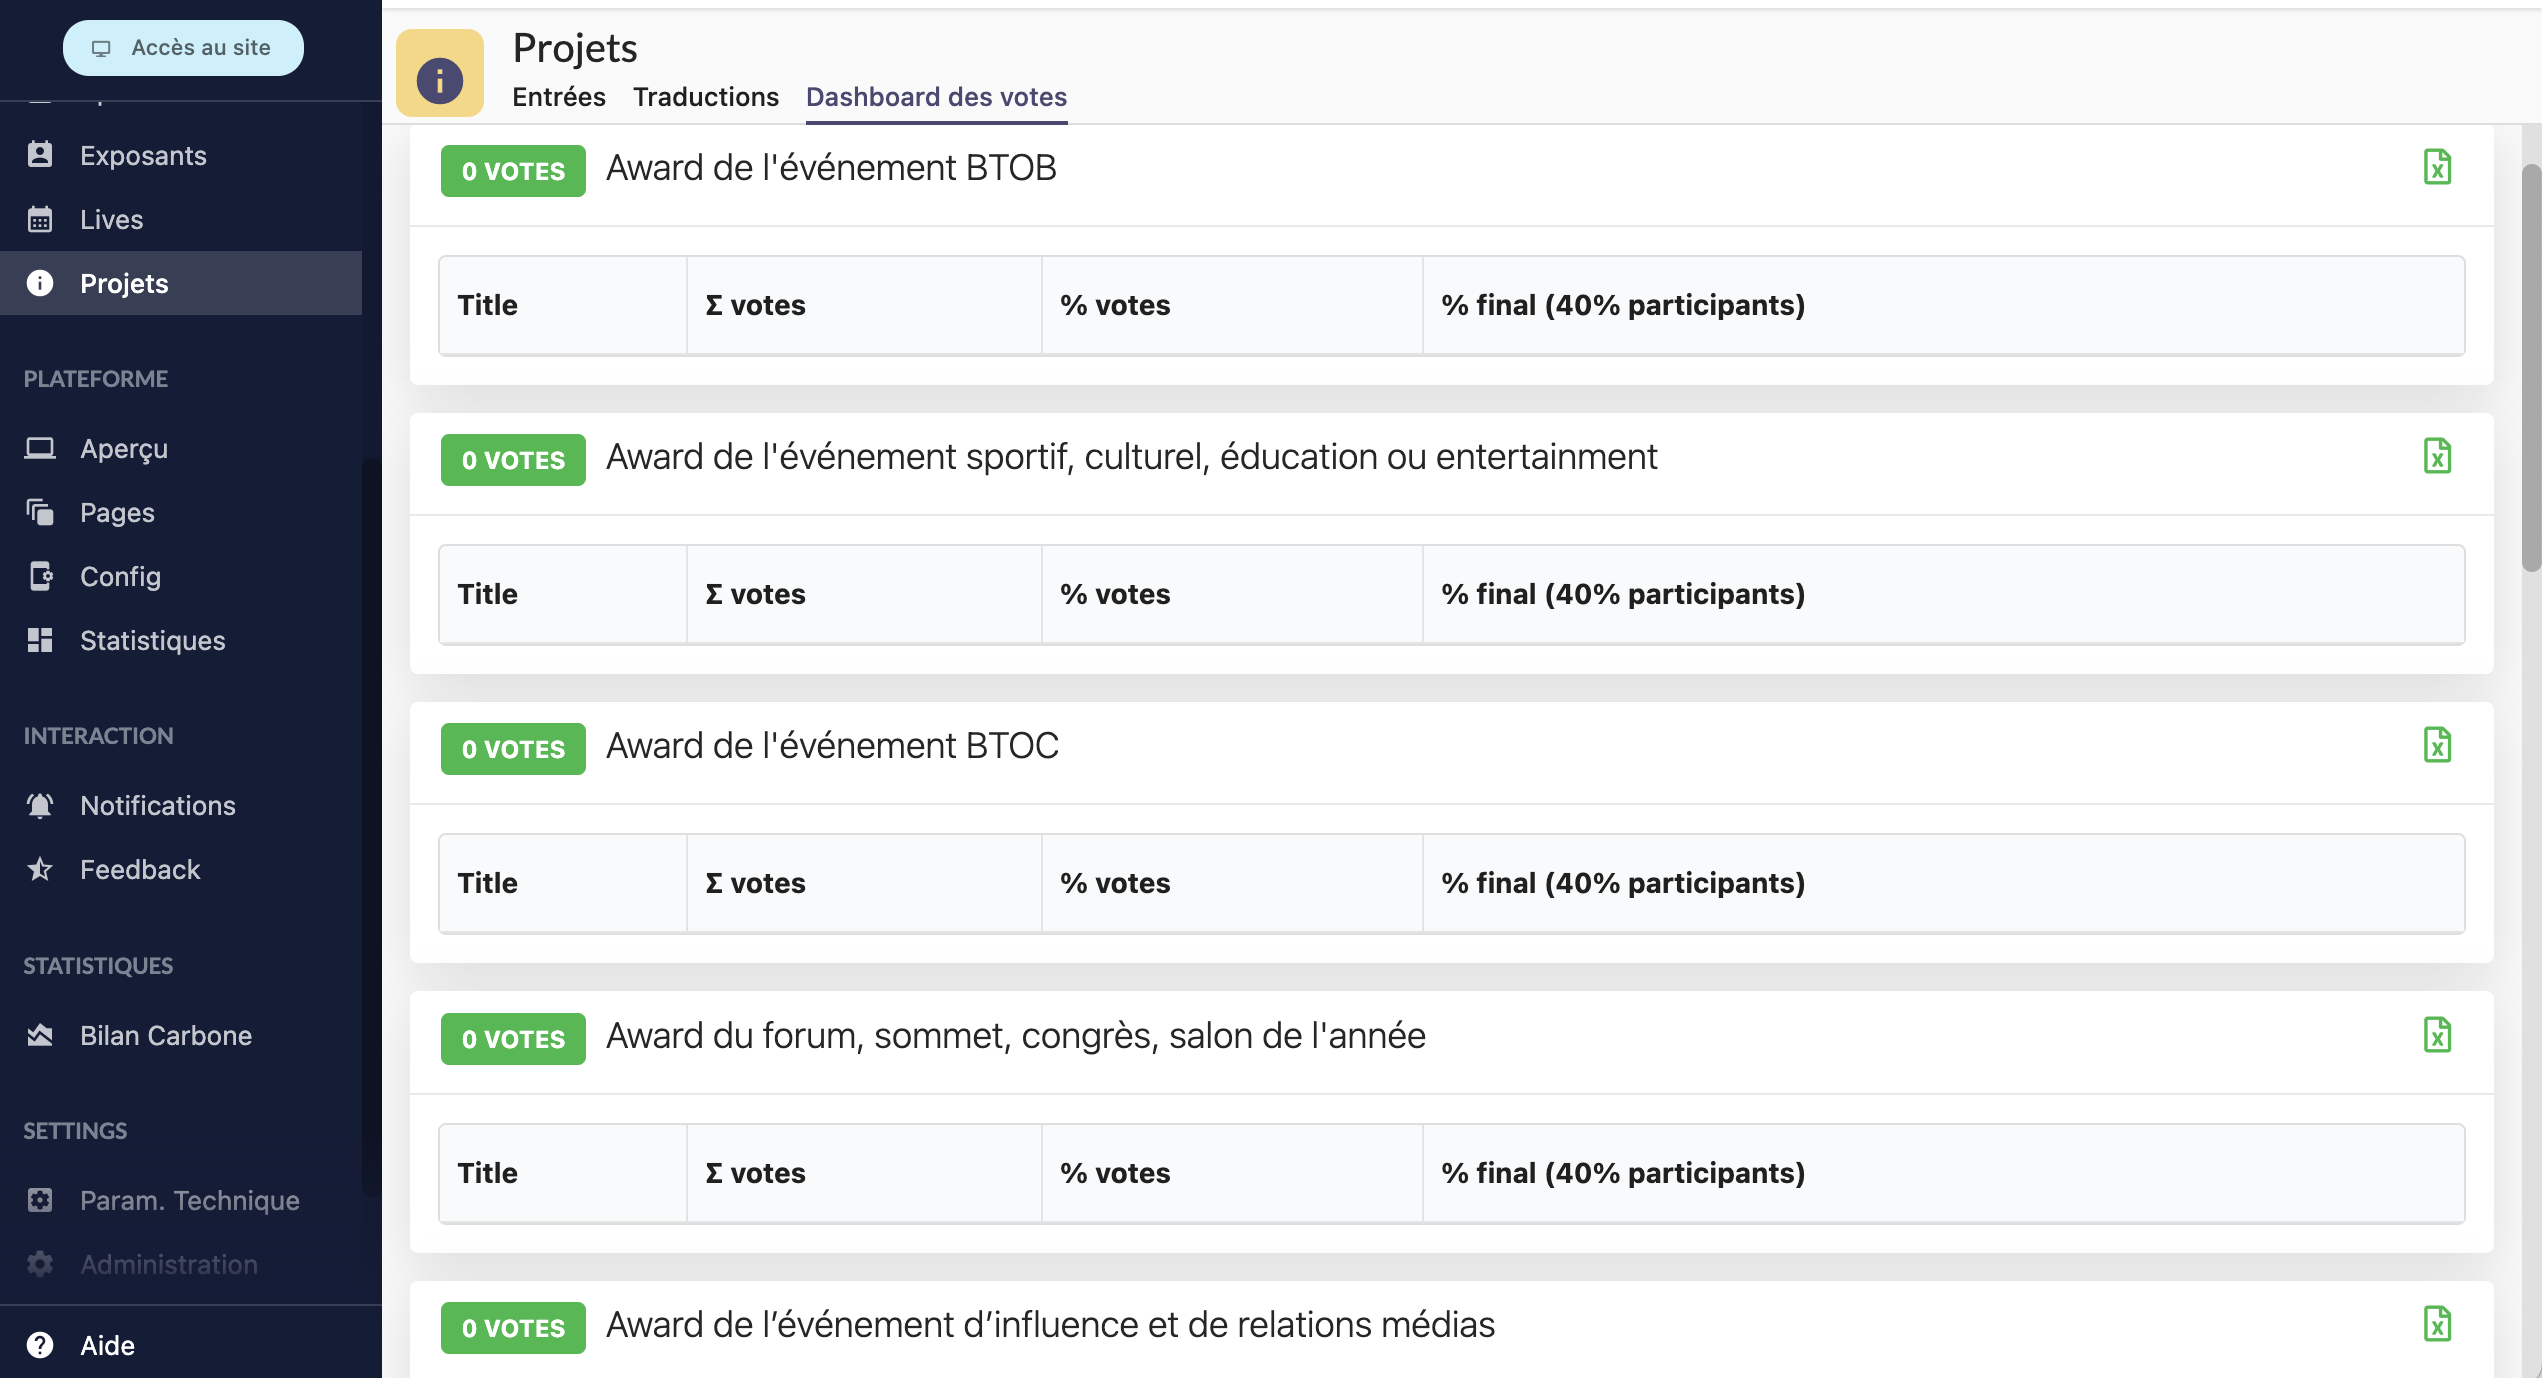Image resolution: width=2542 pixels, height=1378 pixels.
Task: Click the Lives calendar icon
Action: (x=40, y=219)
